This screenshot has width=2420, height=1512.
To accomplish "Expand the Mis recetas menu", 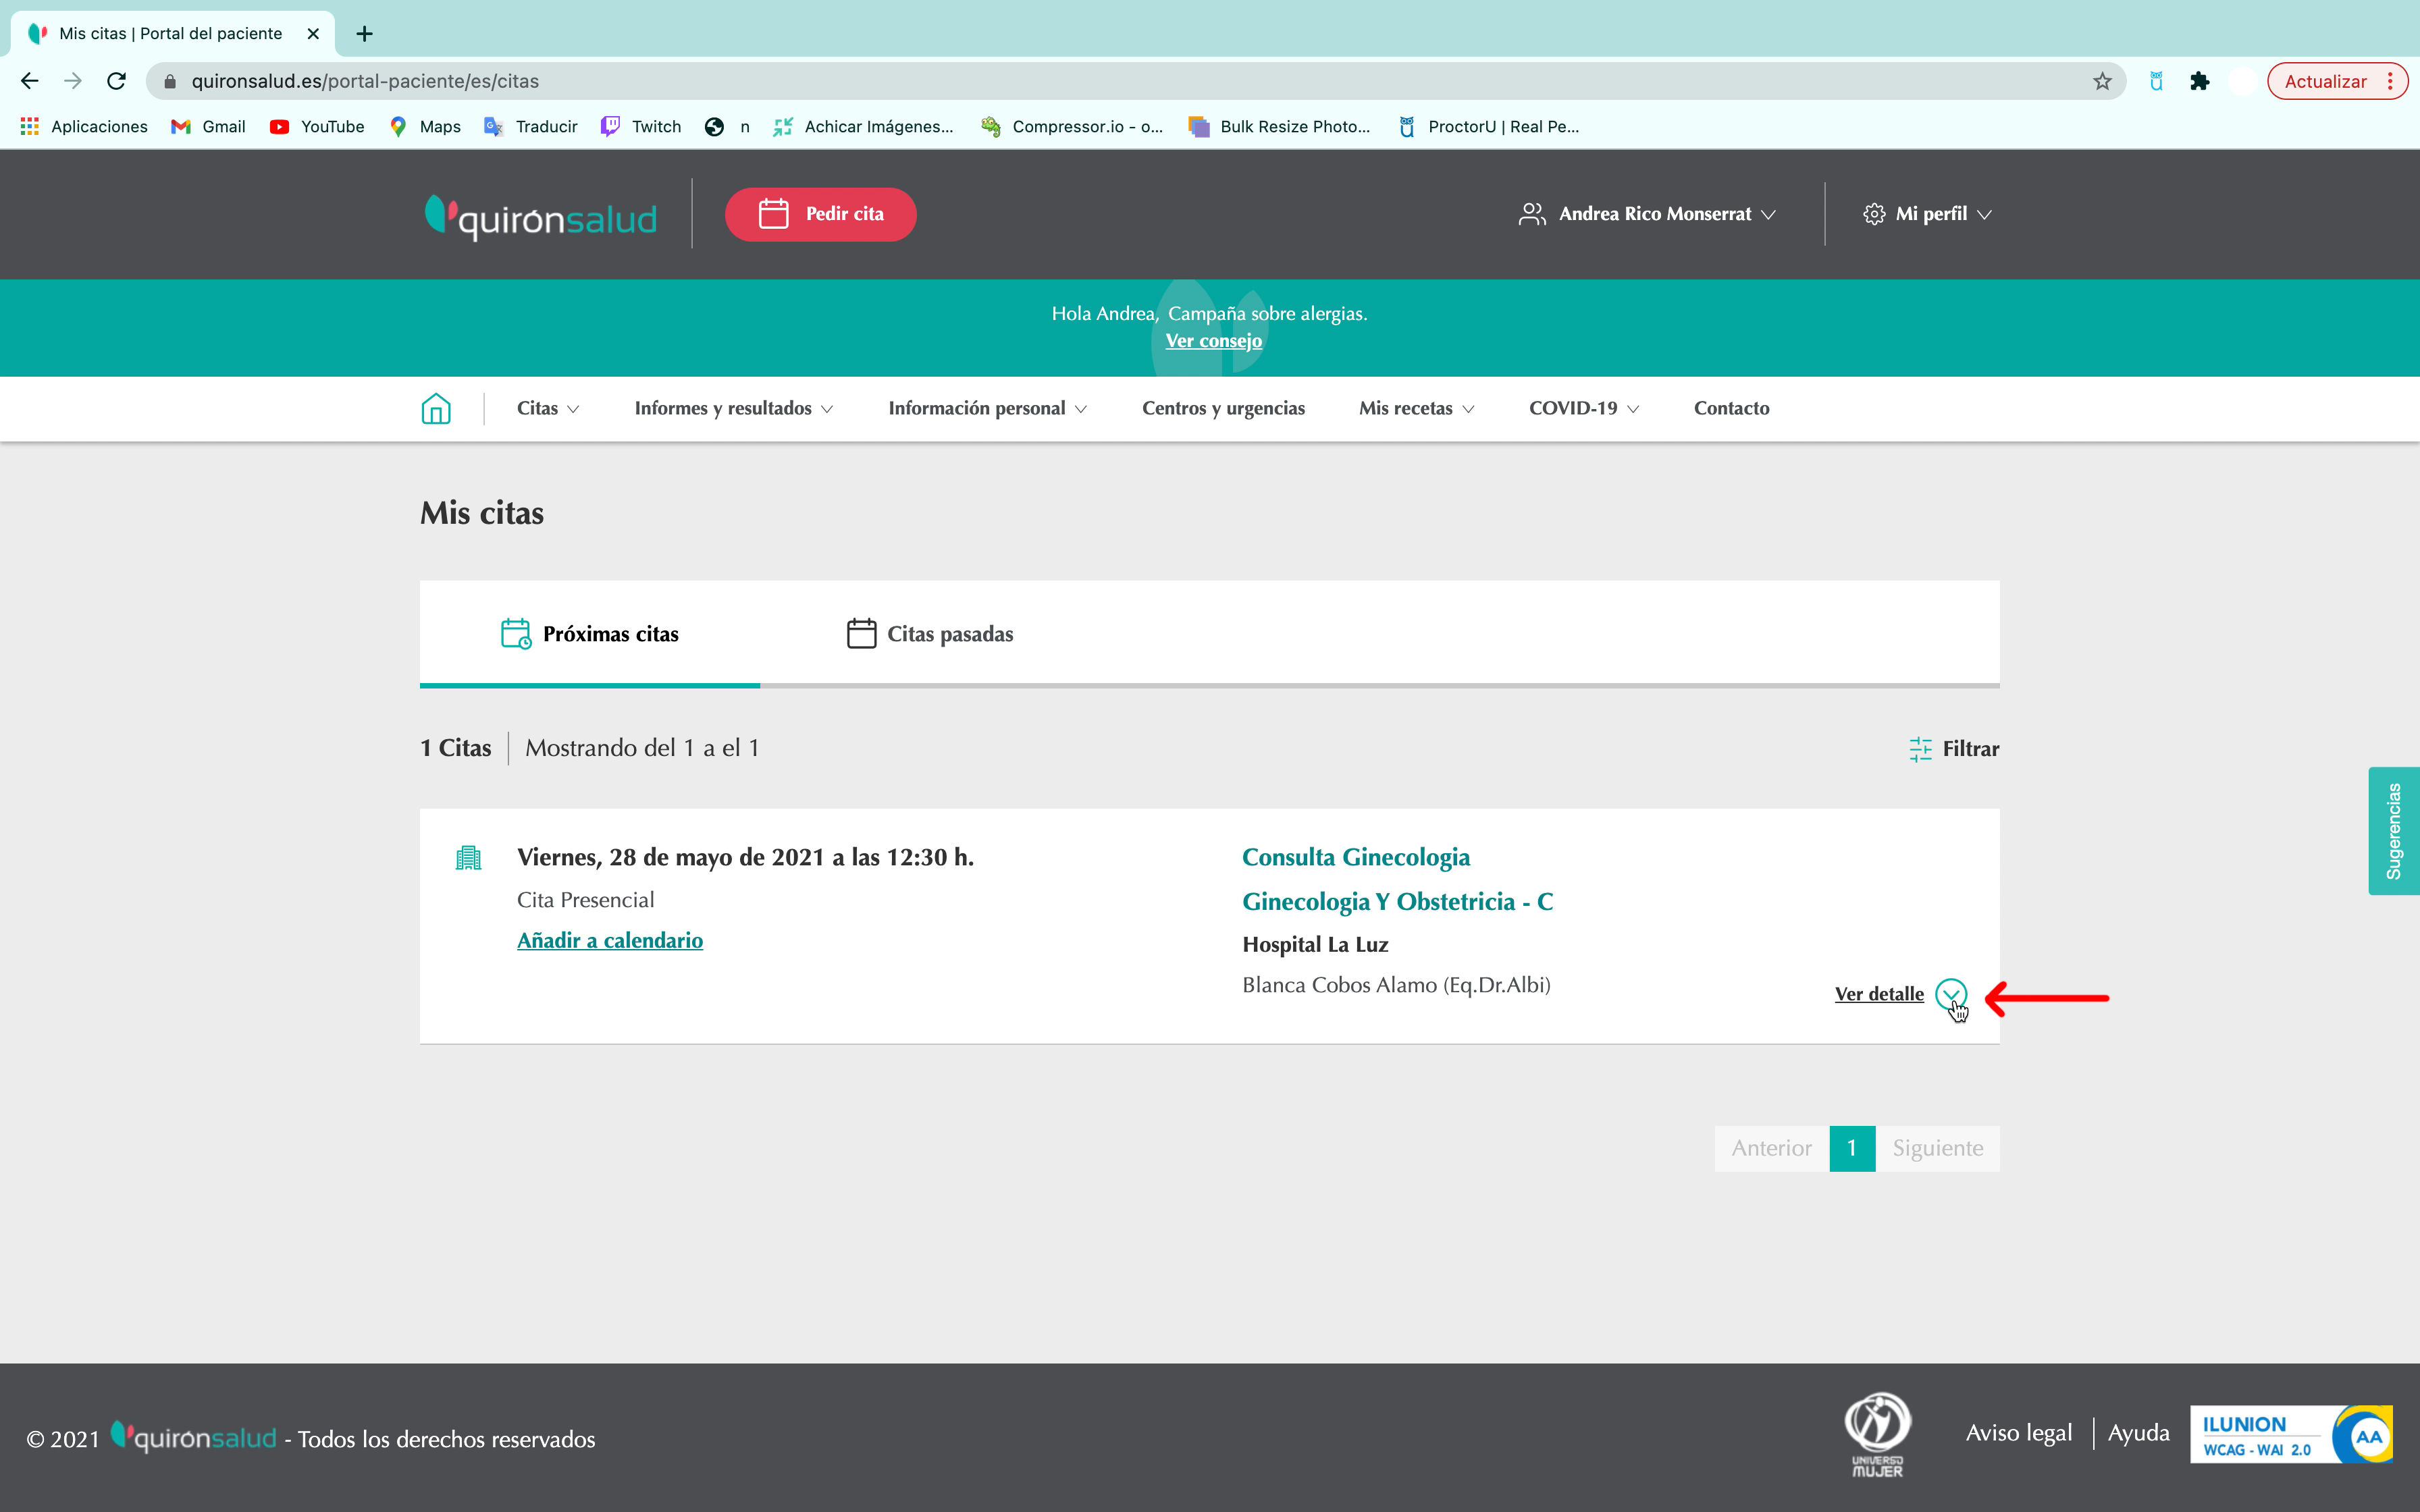I will tap(1416, 408).
